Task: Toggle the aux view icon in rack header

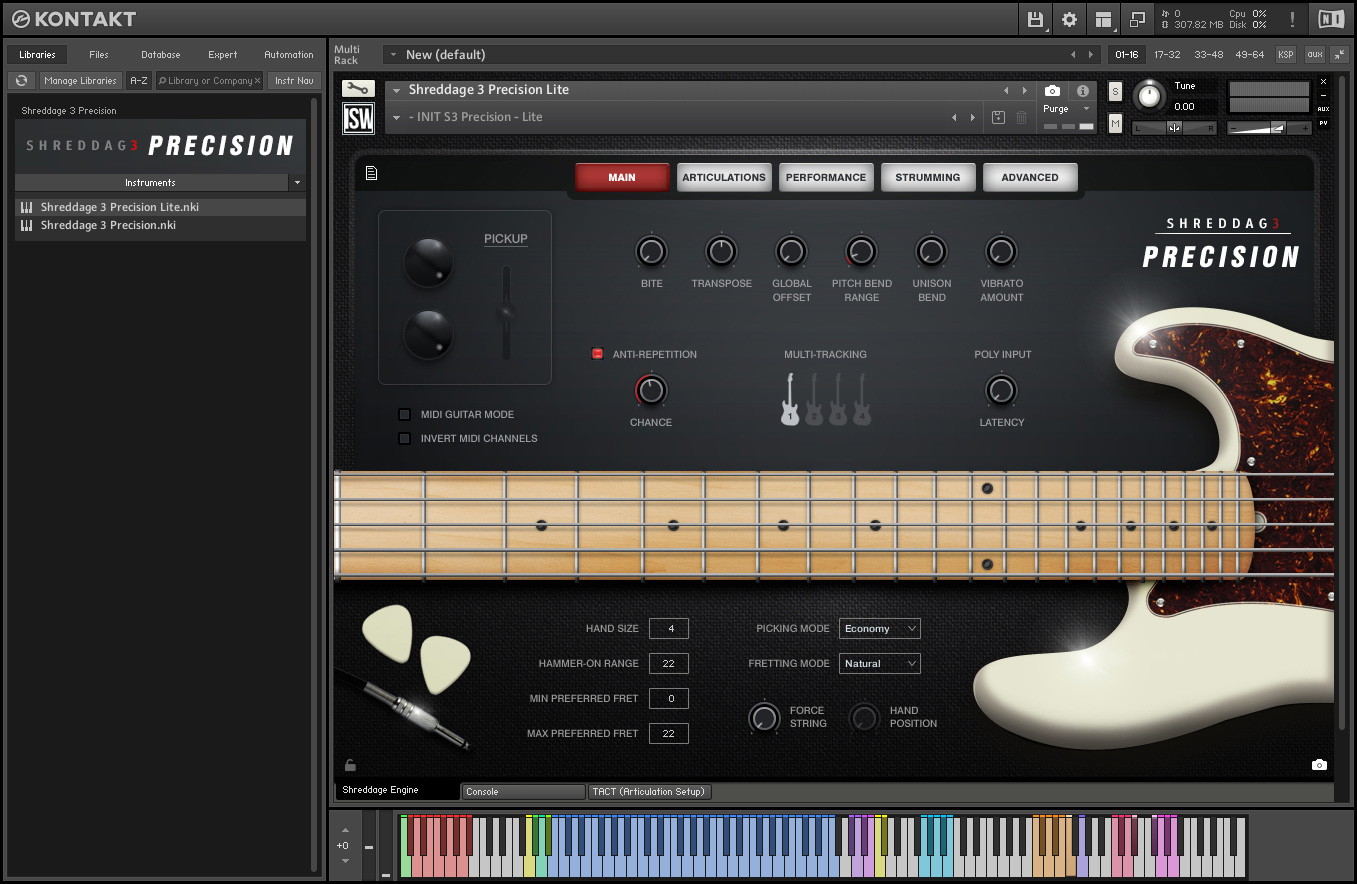Action: tap(1314, 54)
